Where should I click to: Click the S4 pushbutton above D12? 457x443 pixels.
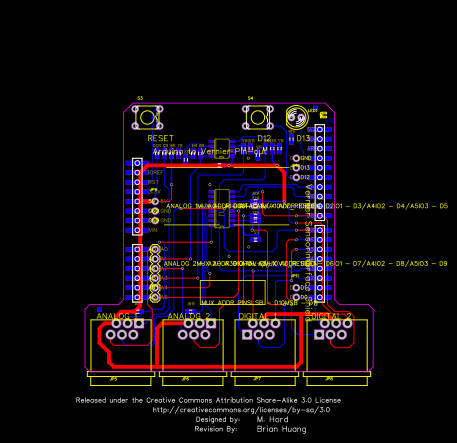coord(258,117)
